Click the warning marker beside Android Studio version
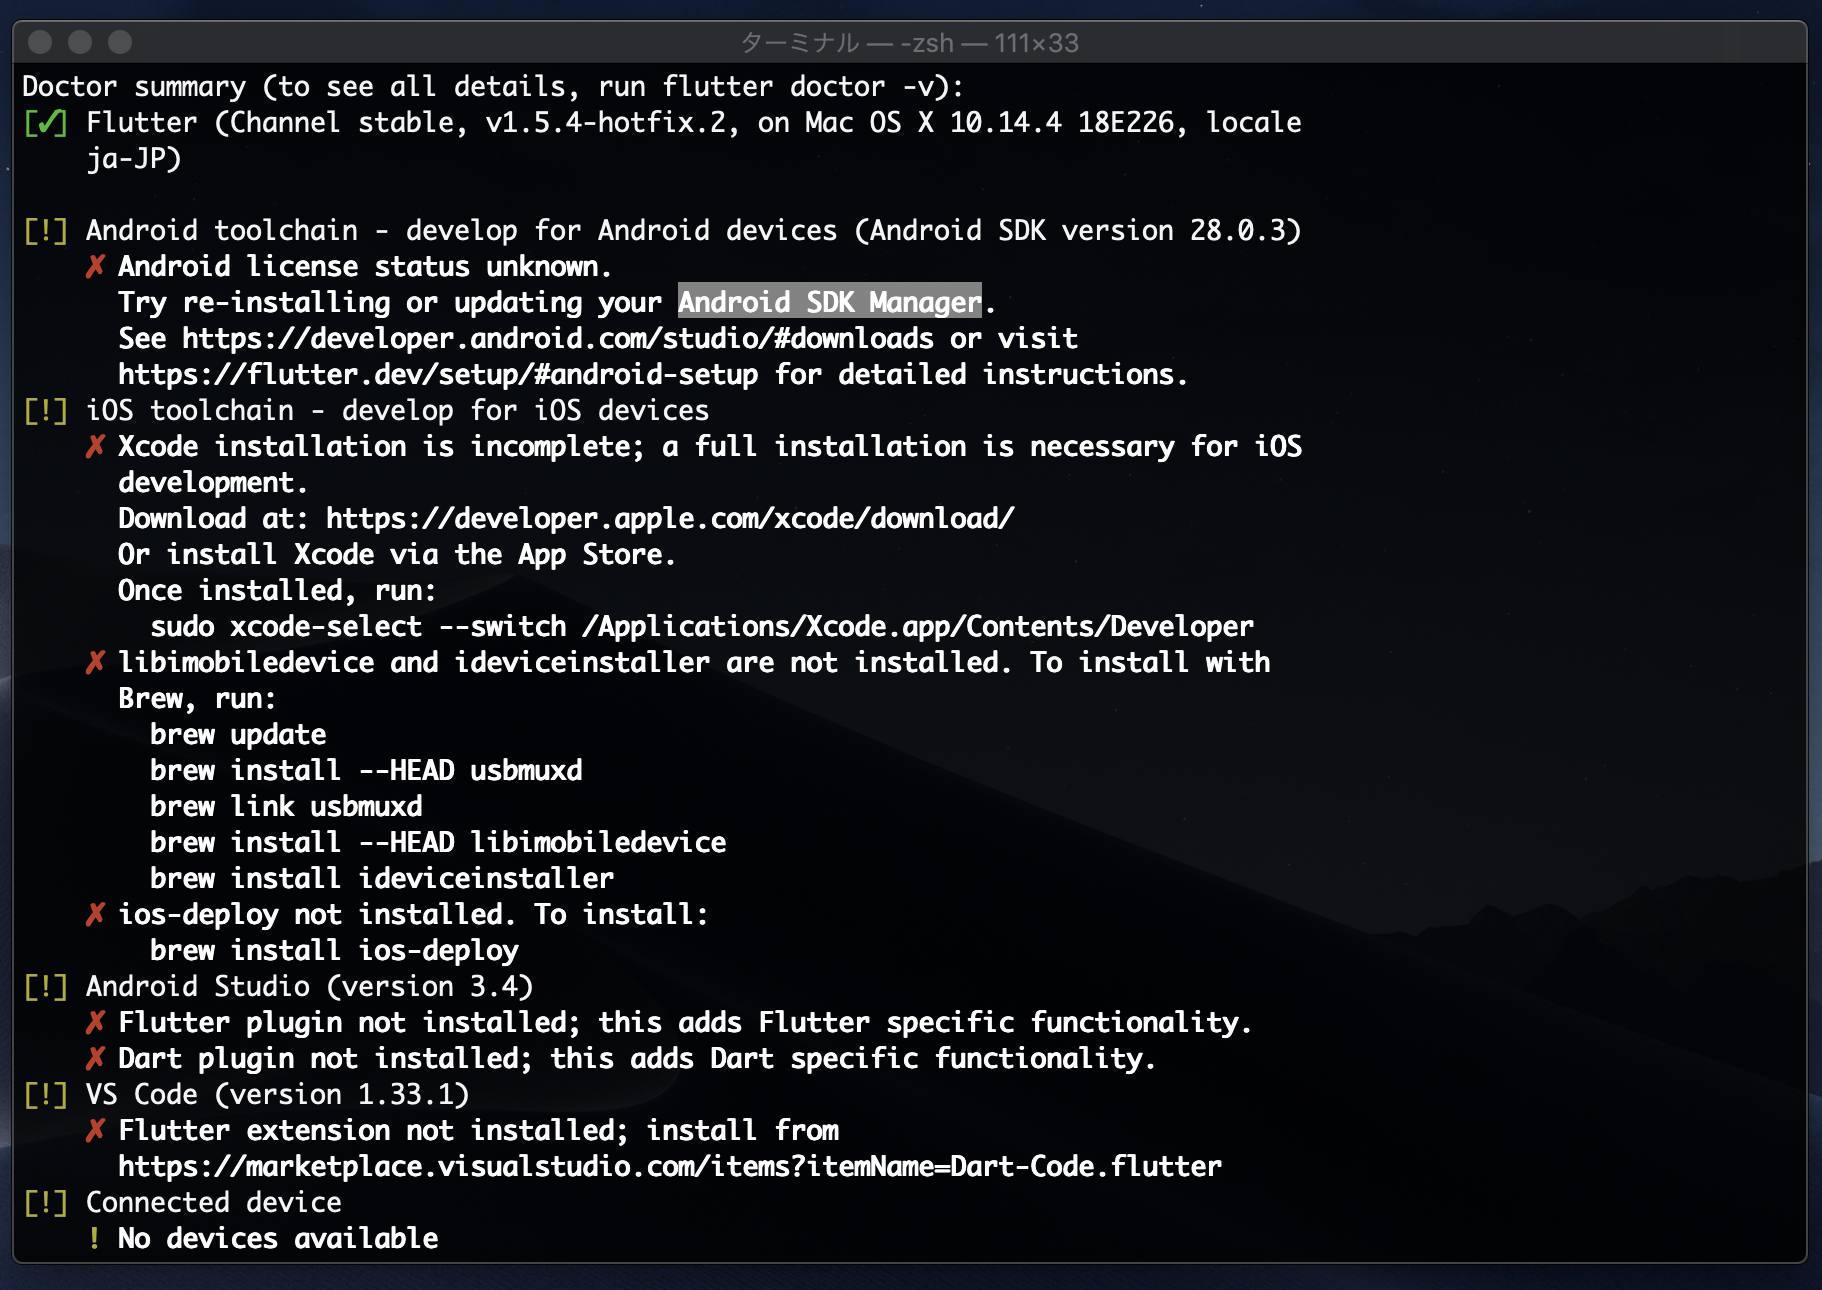Screen dimensions: 1822x1290 46,987
